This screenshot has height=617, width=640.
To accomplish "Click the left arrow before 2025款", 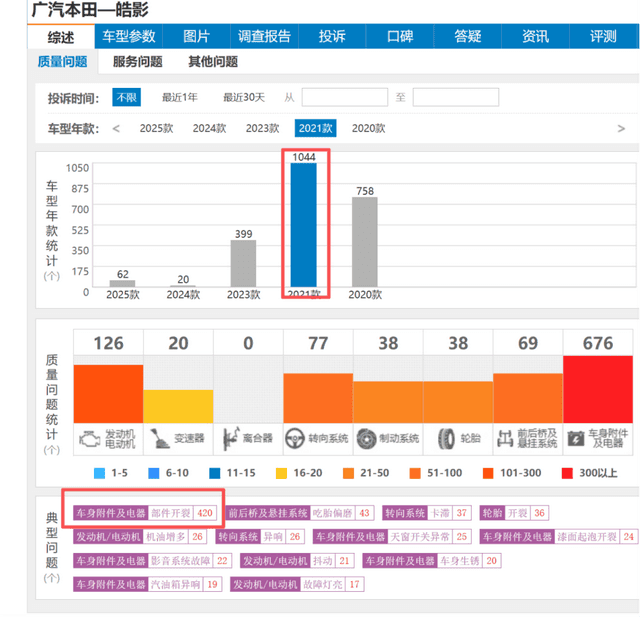I will 116,128.
